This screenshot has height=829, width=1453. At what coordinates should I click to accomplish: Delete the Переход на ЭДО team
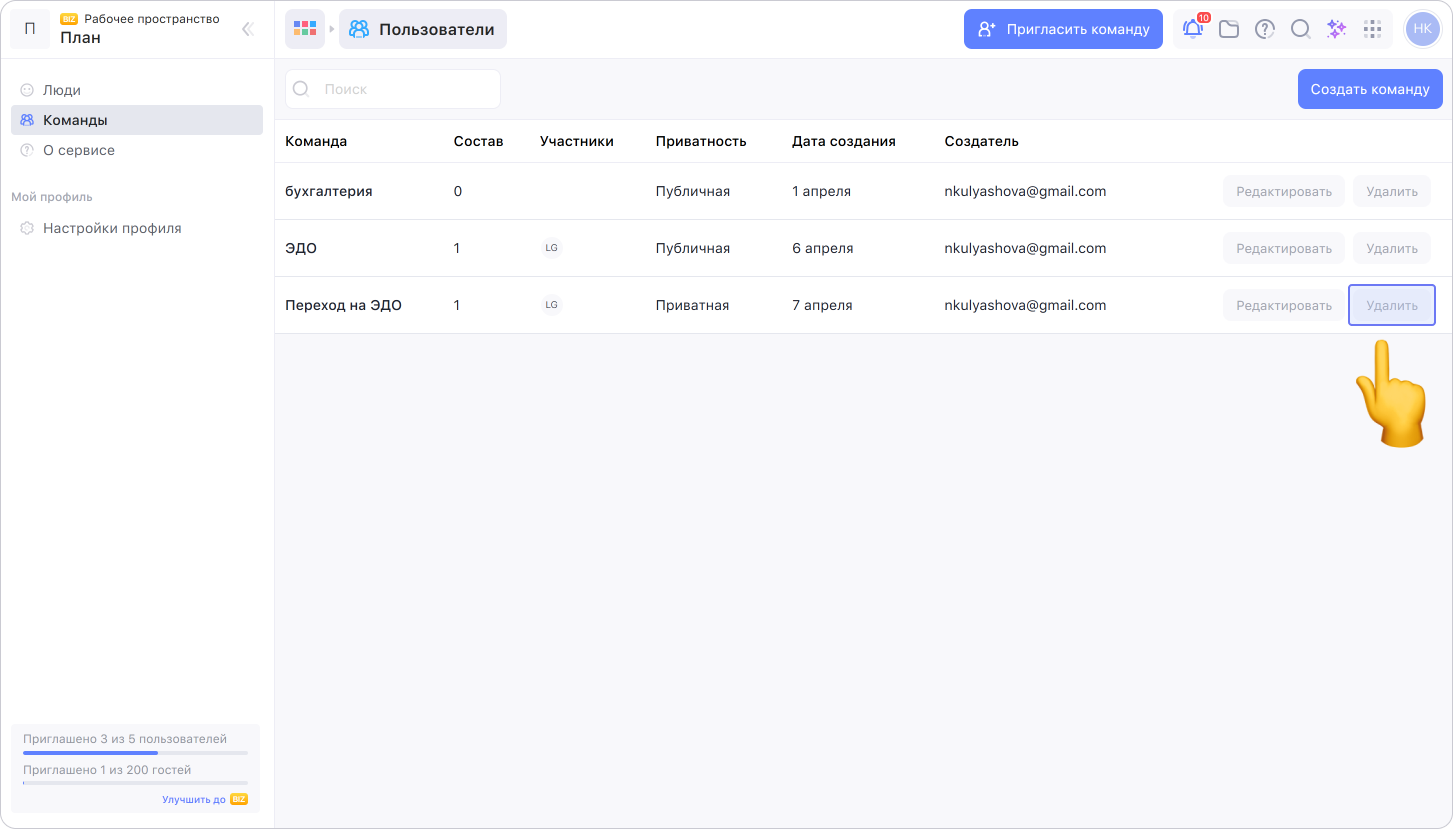[1391, 305]
